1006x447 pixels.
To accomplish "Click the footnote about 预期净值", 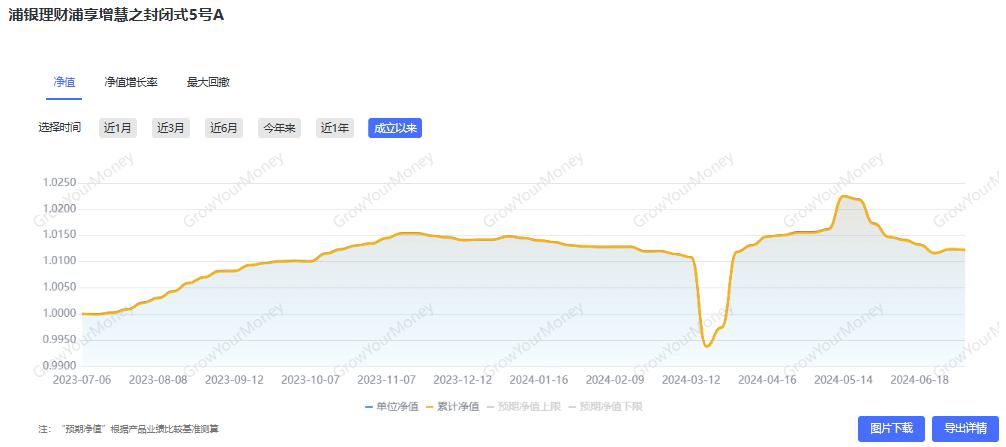I will click(x=128, y=428).
